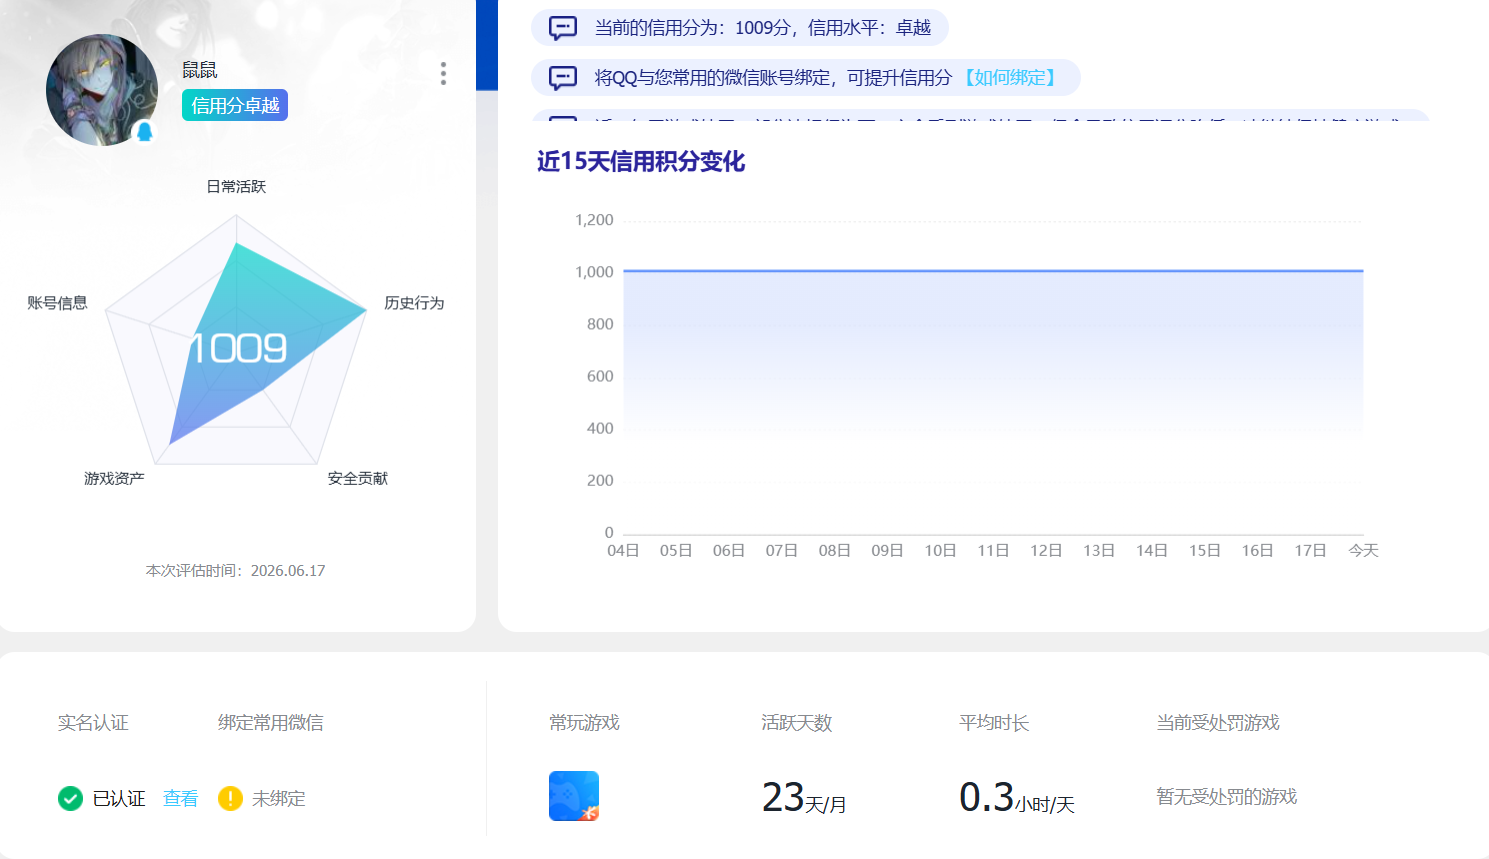
Task: Click the 未绑定 status text
Action: [x=279, y=798]
